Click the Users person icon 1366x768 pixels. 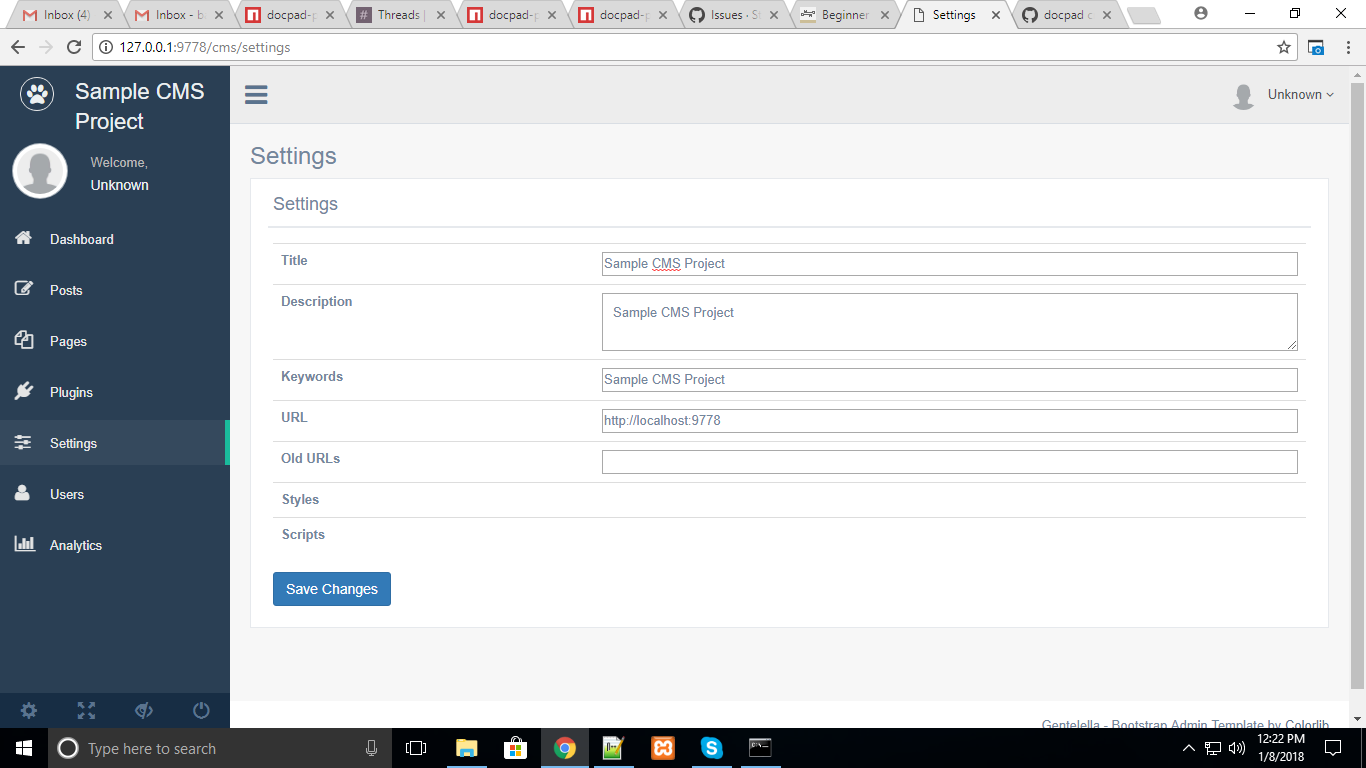23,493
